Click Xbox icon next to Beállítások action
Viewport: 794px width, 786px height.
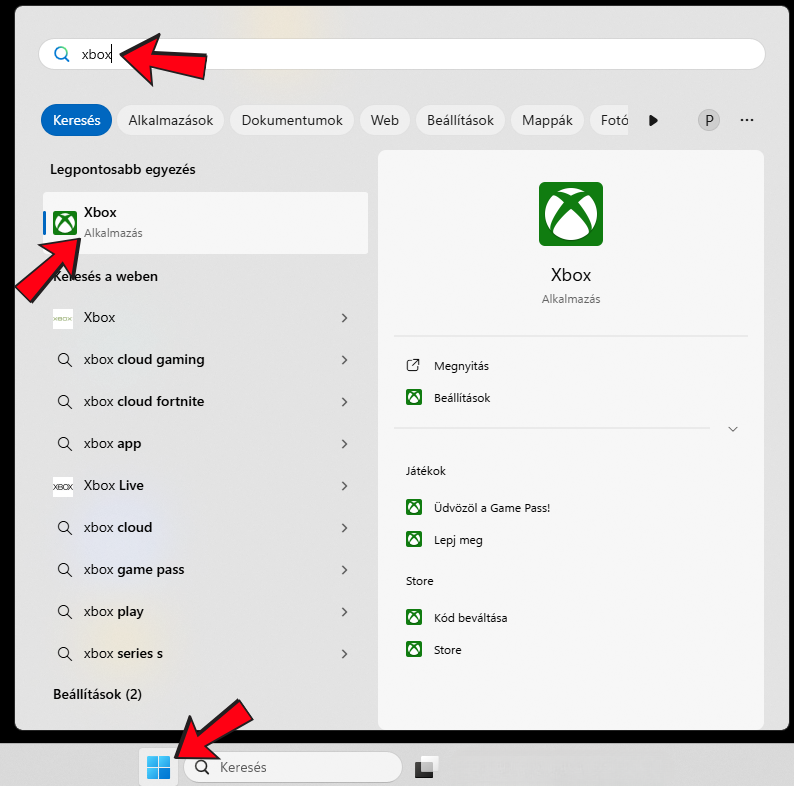point(414,397)
